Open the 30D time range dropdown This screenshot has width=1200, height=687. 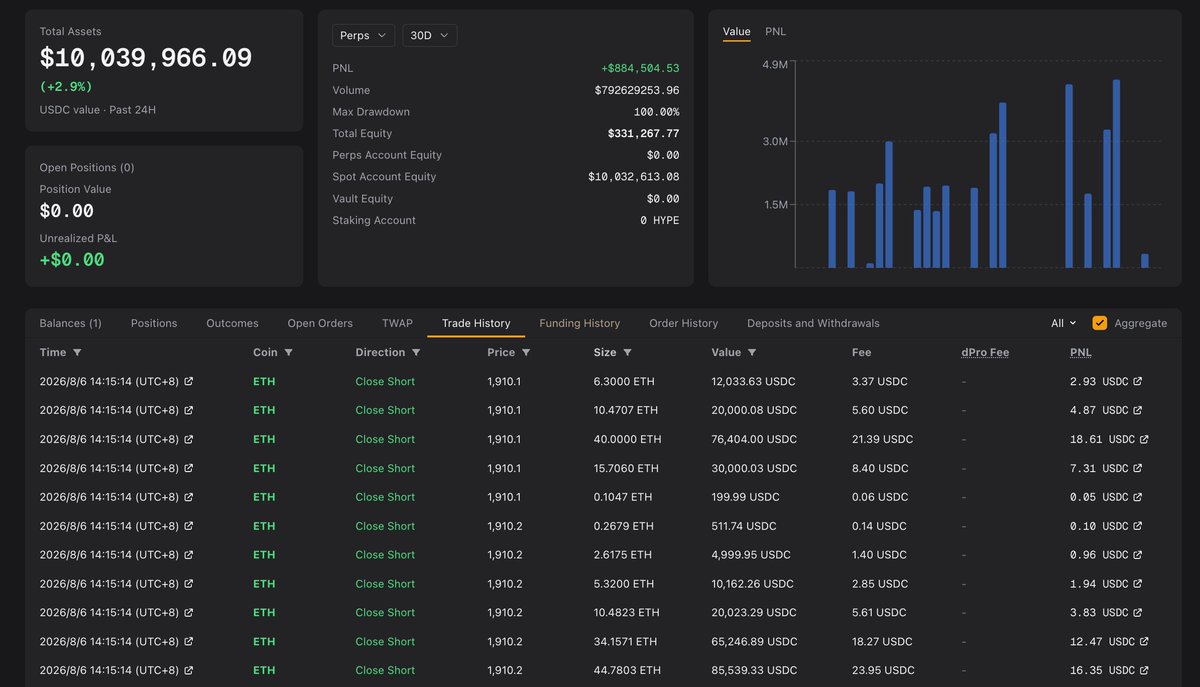pos(430,35)
